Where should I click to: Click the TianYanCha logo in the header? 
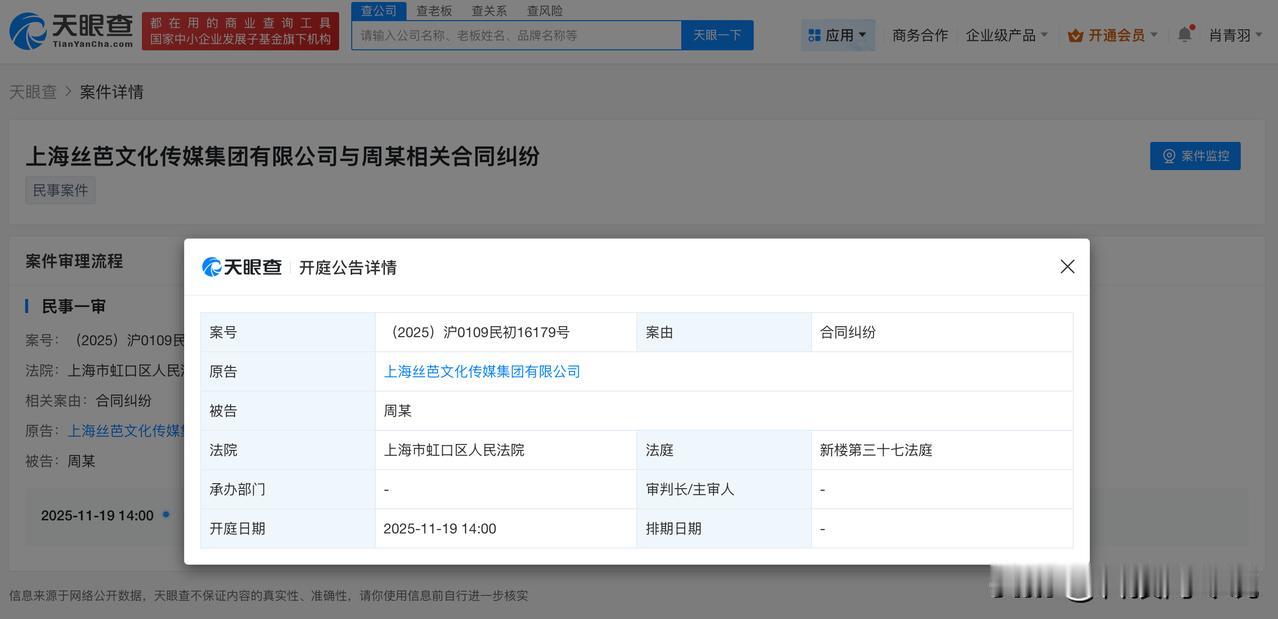coord(71,31)
